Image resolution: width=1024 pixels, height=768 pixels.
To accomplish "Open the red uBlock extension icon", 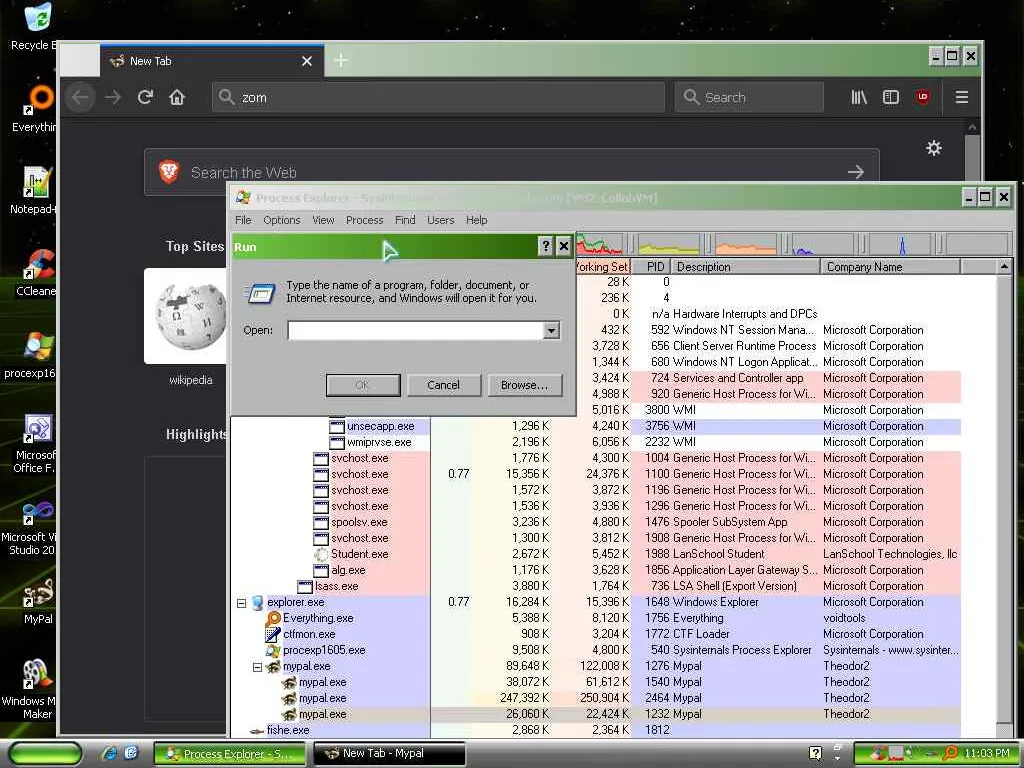I will [x=923, y=97].
